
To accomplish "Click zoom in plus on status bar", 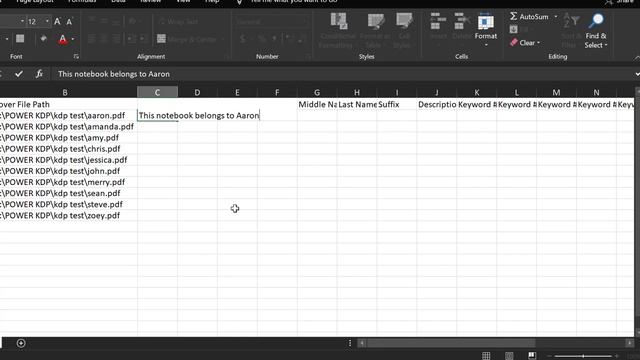I will point(617,356).
